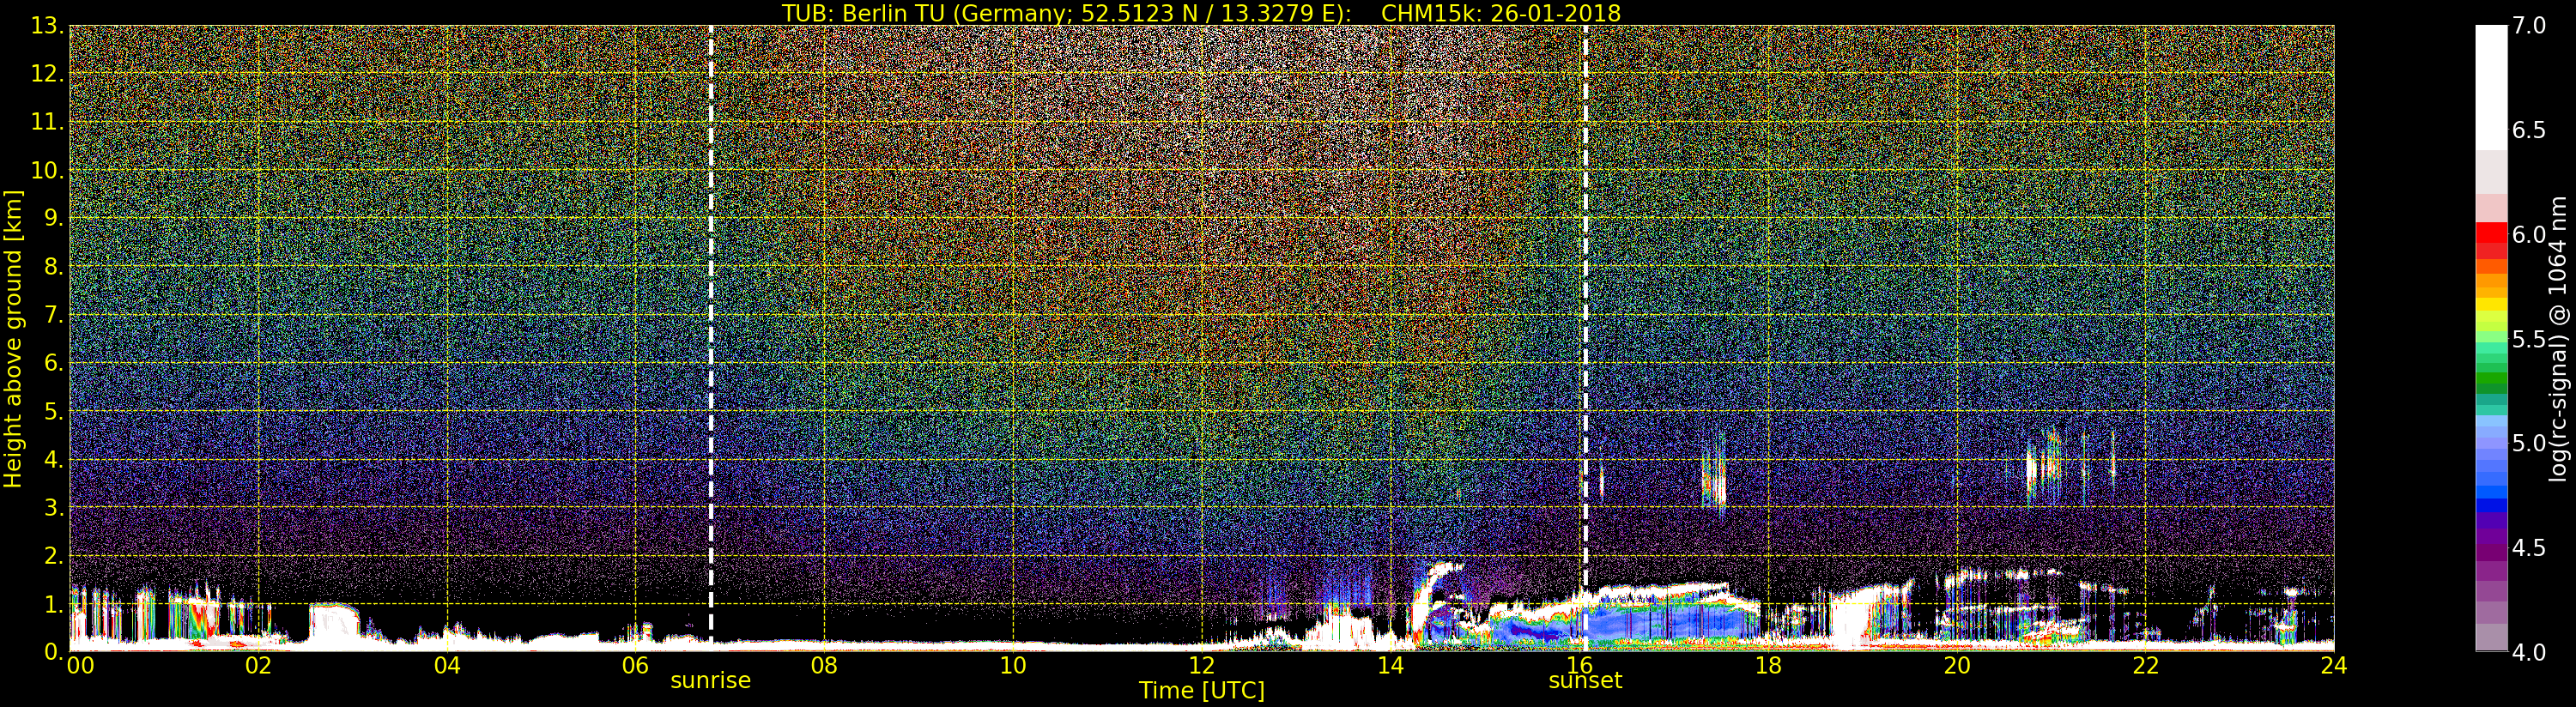Click the x-axis tick label '16'
This screenshot has height=707, width=2576.
click(1579, 666)
